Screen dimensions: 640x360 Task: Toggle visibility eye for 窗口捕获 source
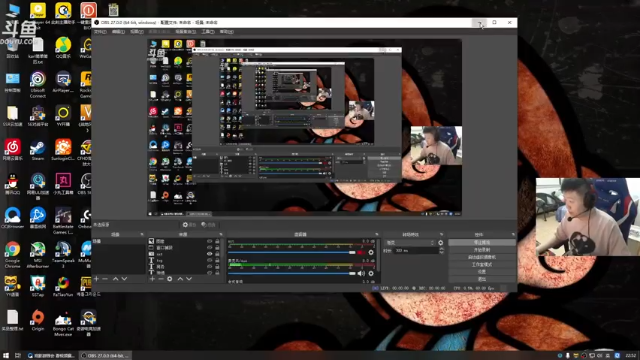coord(210,247)
